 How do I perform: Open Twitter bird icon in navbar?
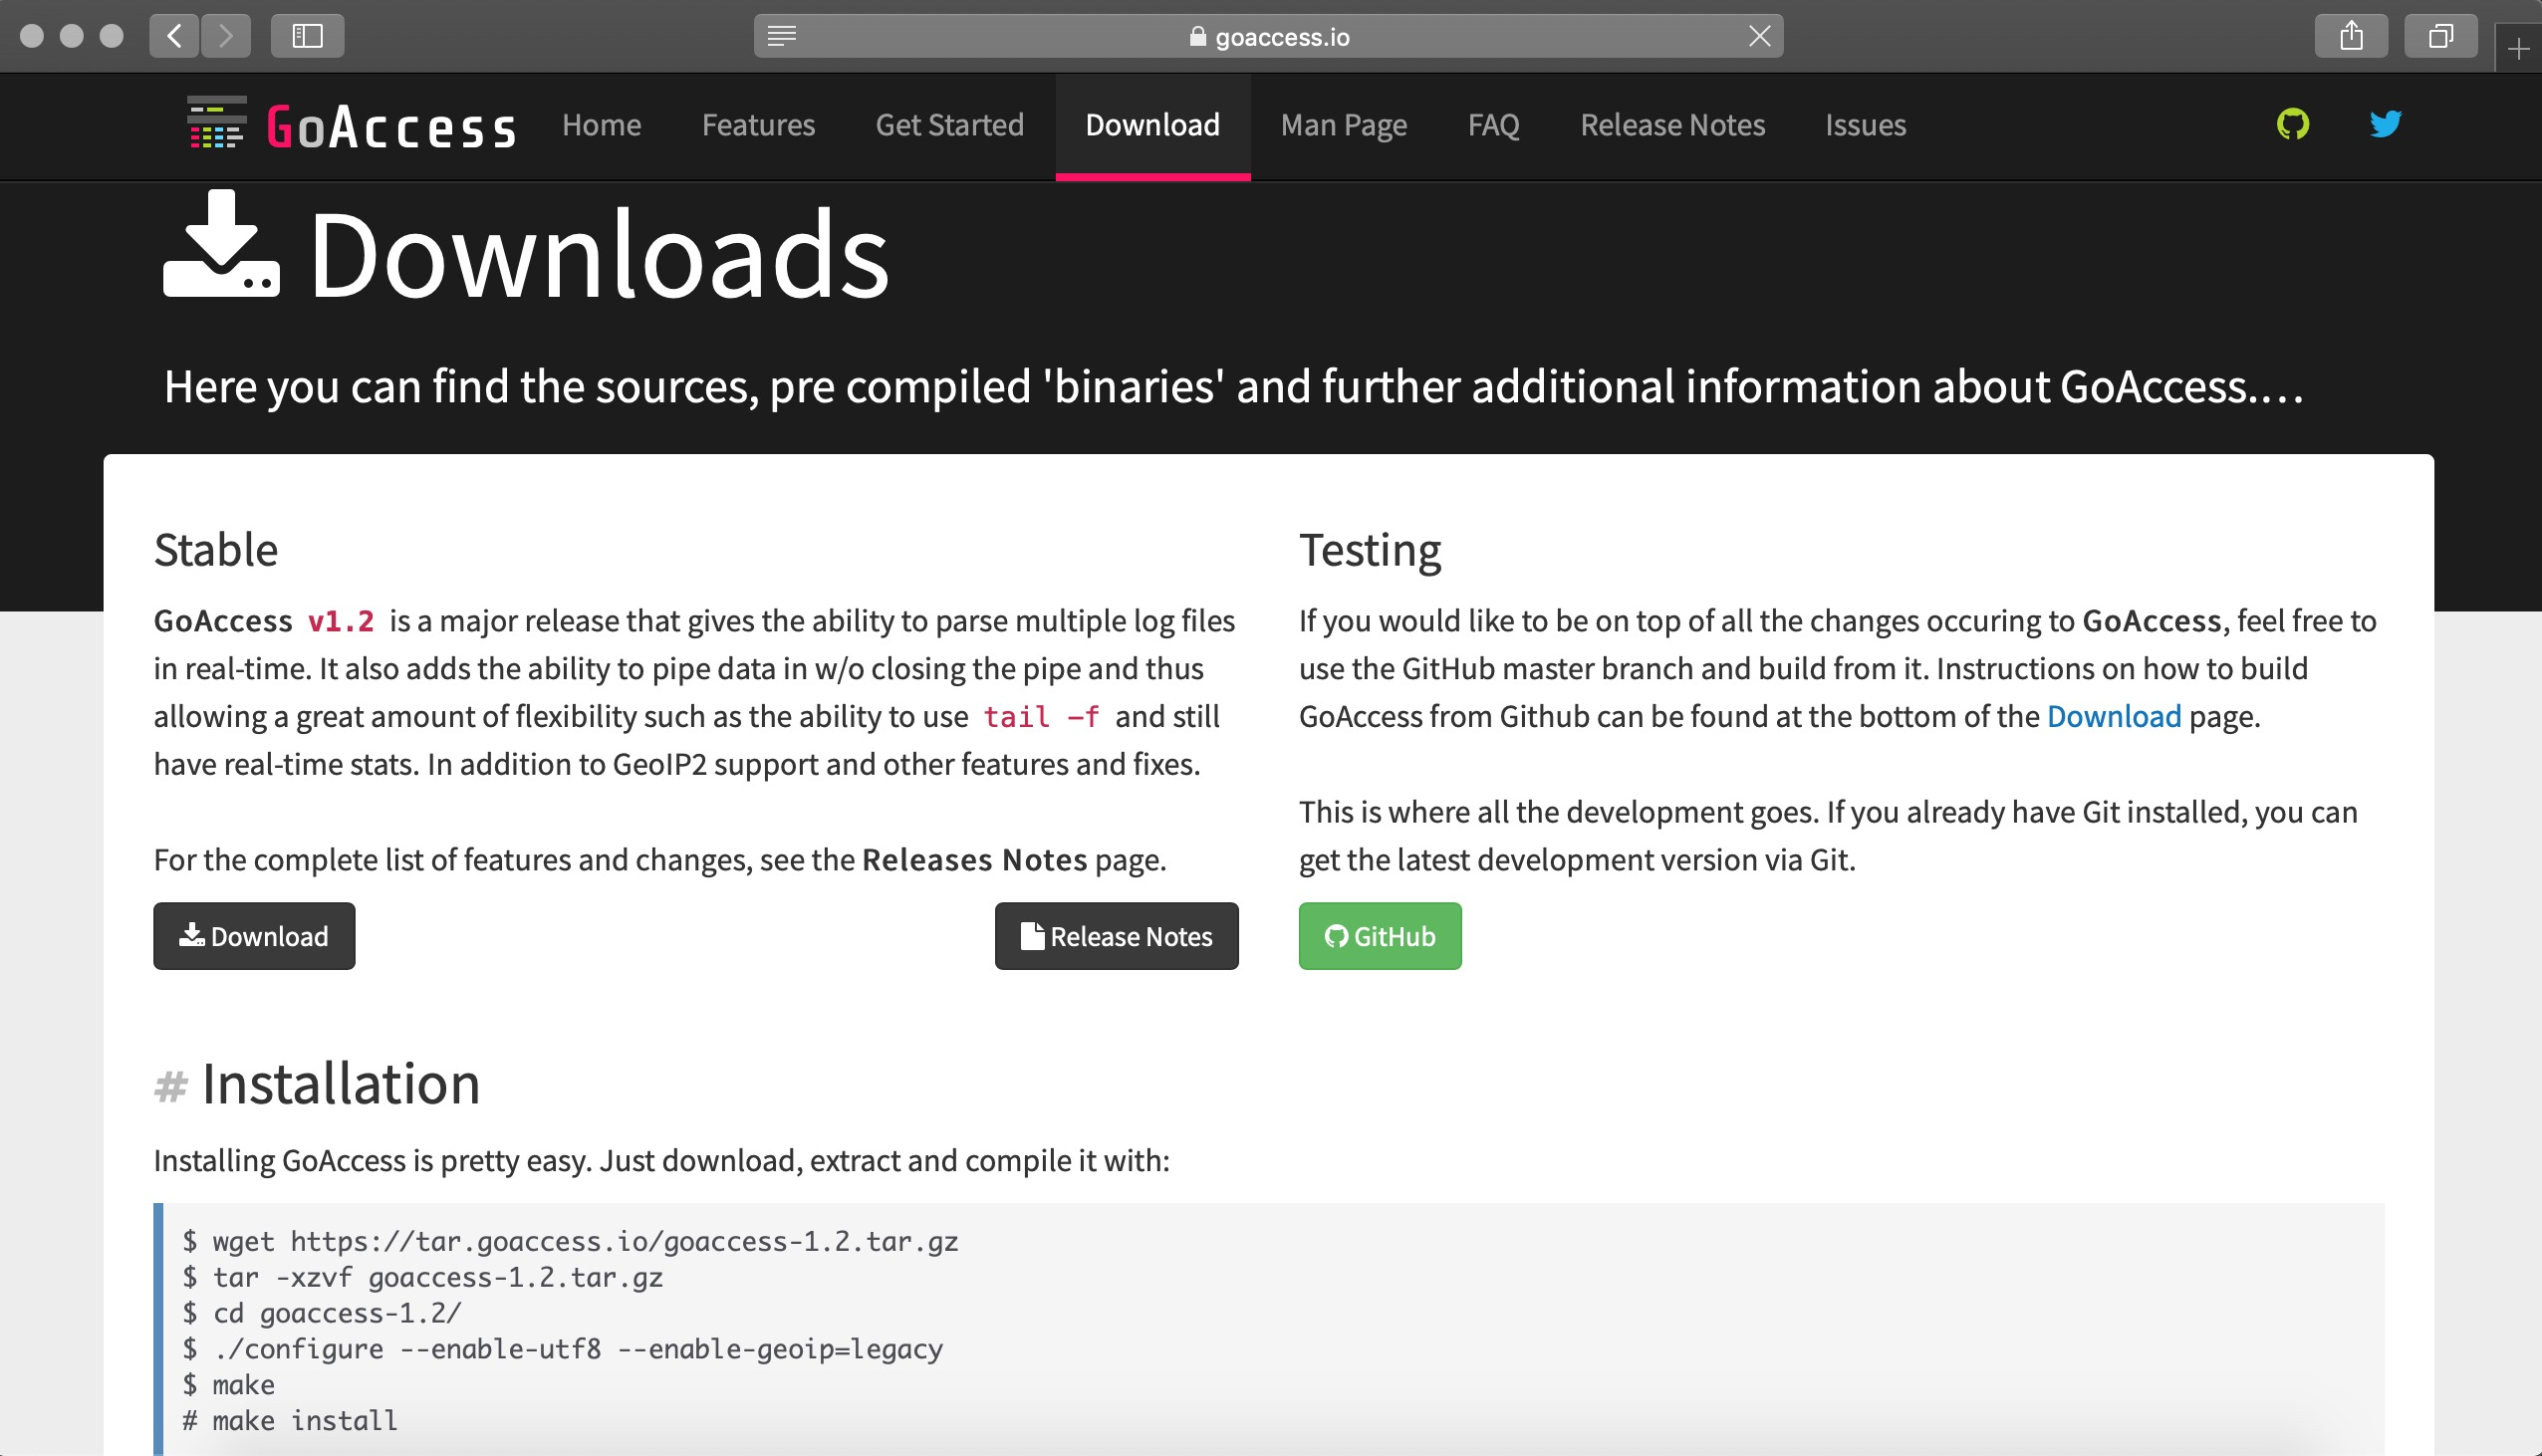point(2384,124)
